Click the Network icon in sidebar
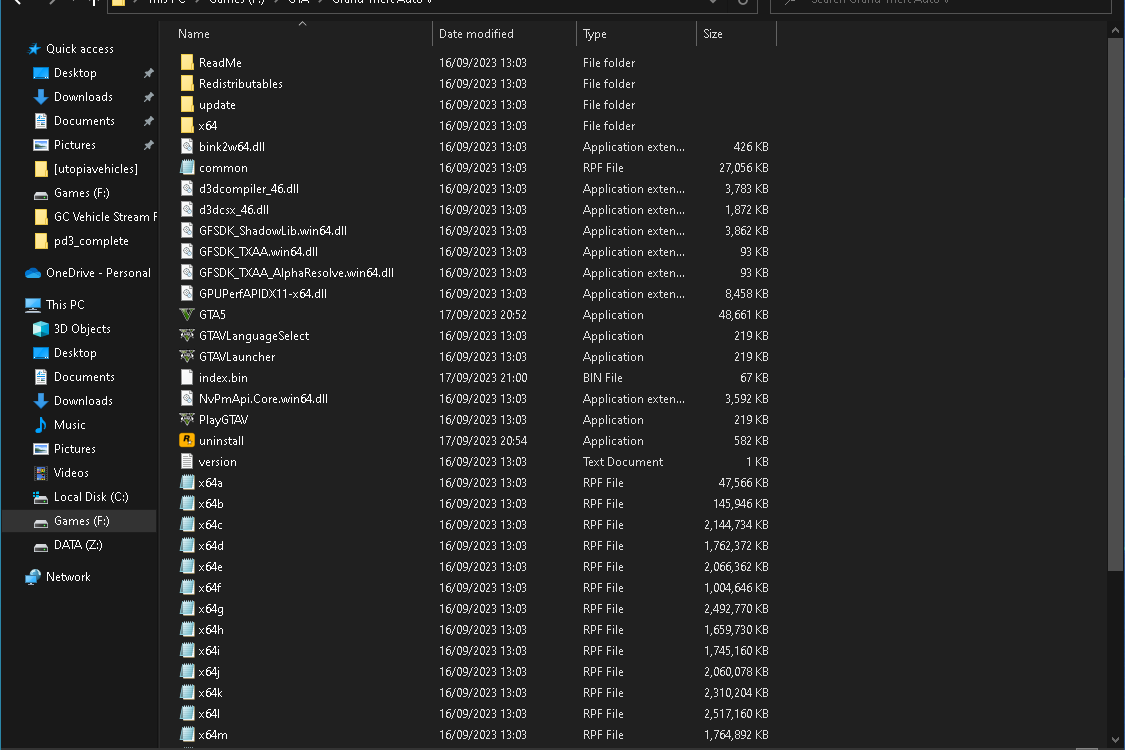This screenshot has width=1125, height=750. (x=33, y=577)
